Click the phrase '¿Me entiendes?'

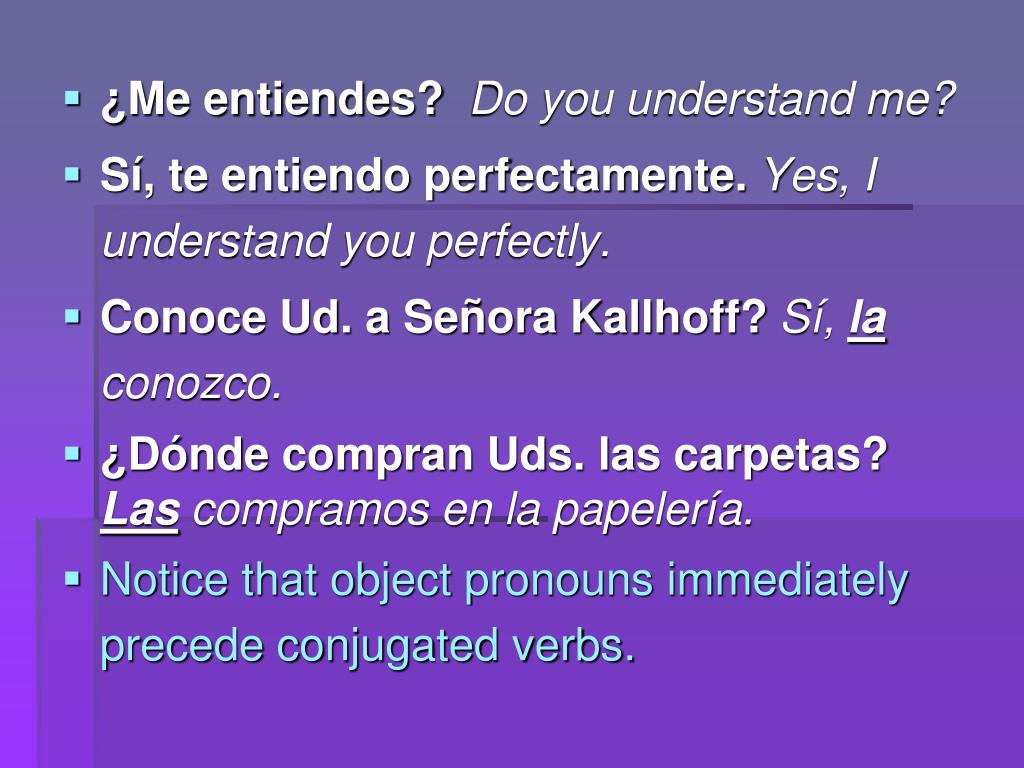(272, 101)
